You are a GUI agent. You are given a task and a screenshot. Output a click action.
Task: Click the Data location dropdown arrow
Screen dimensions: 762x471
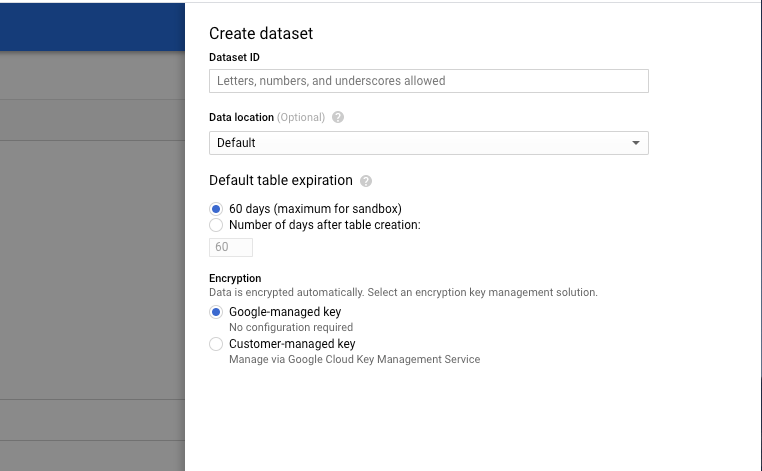click(x=636, y=143)
